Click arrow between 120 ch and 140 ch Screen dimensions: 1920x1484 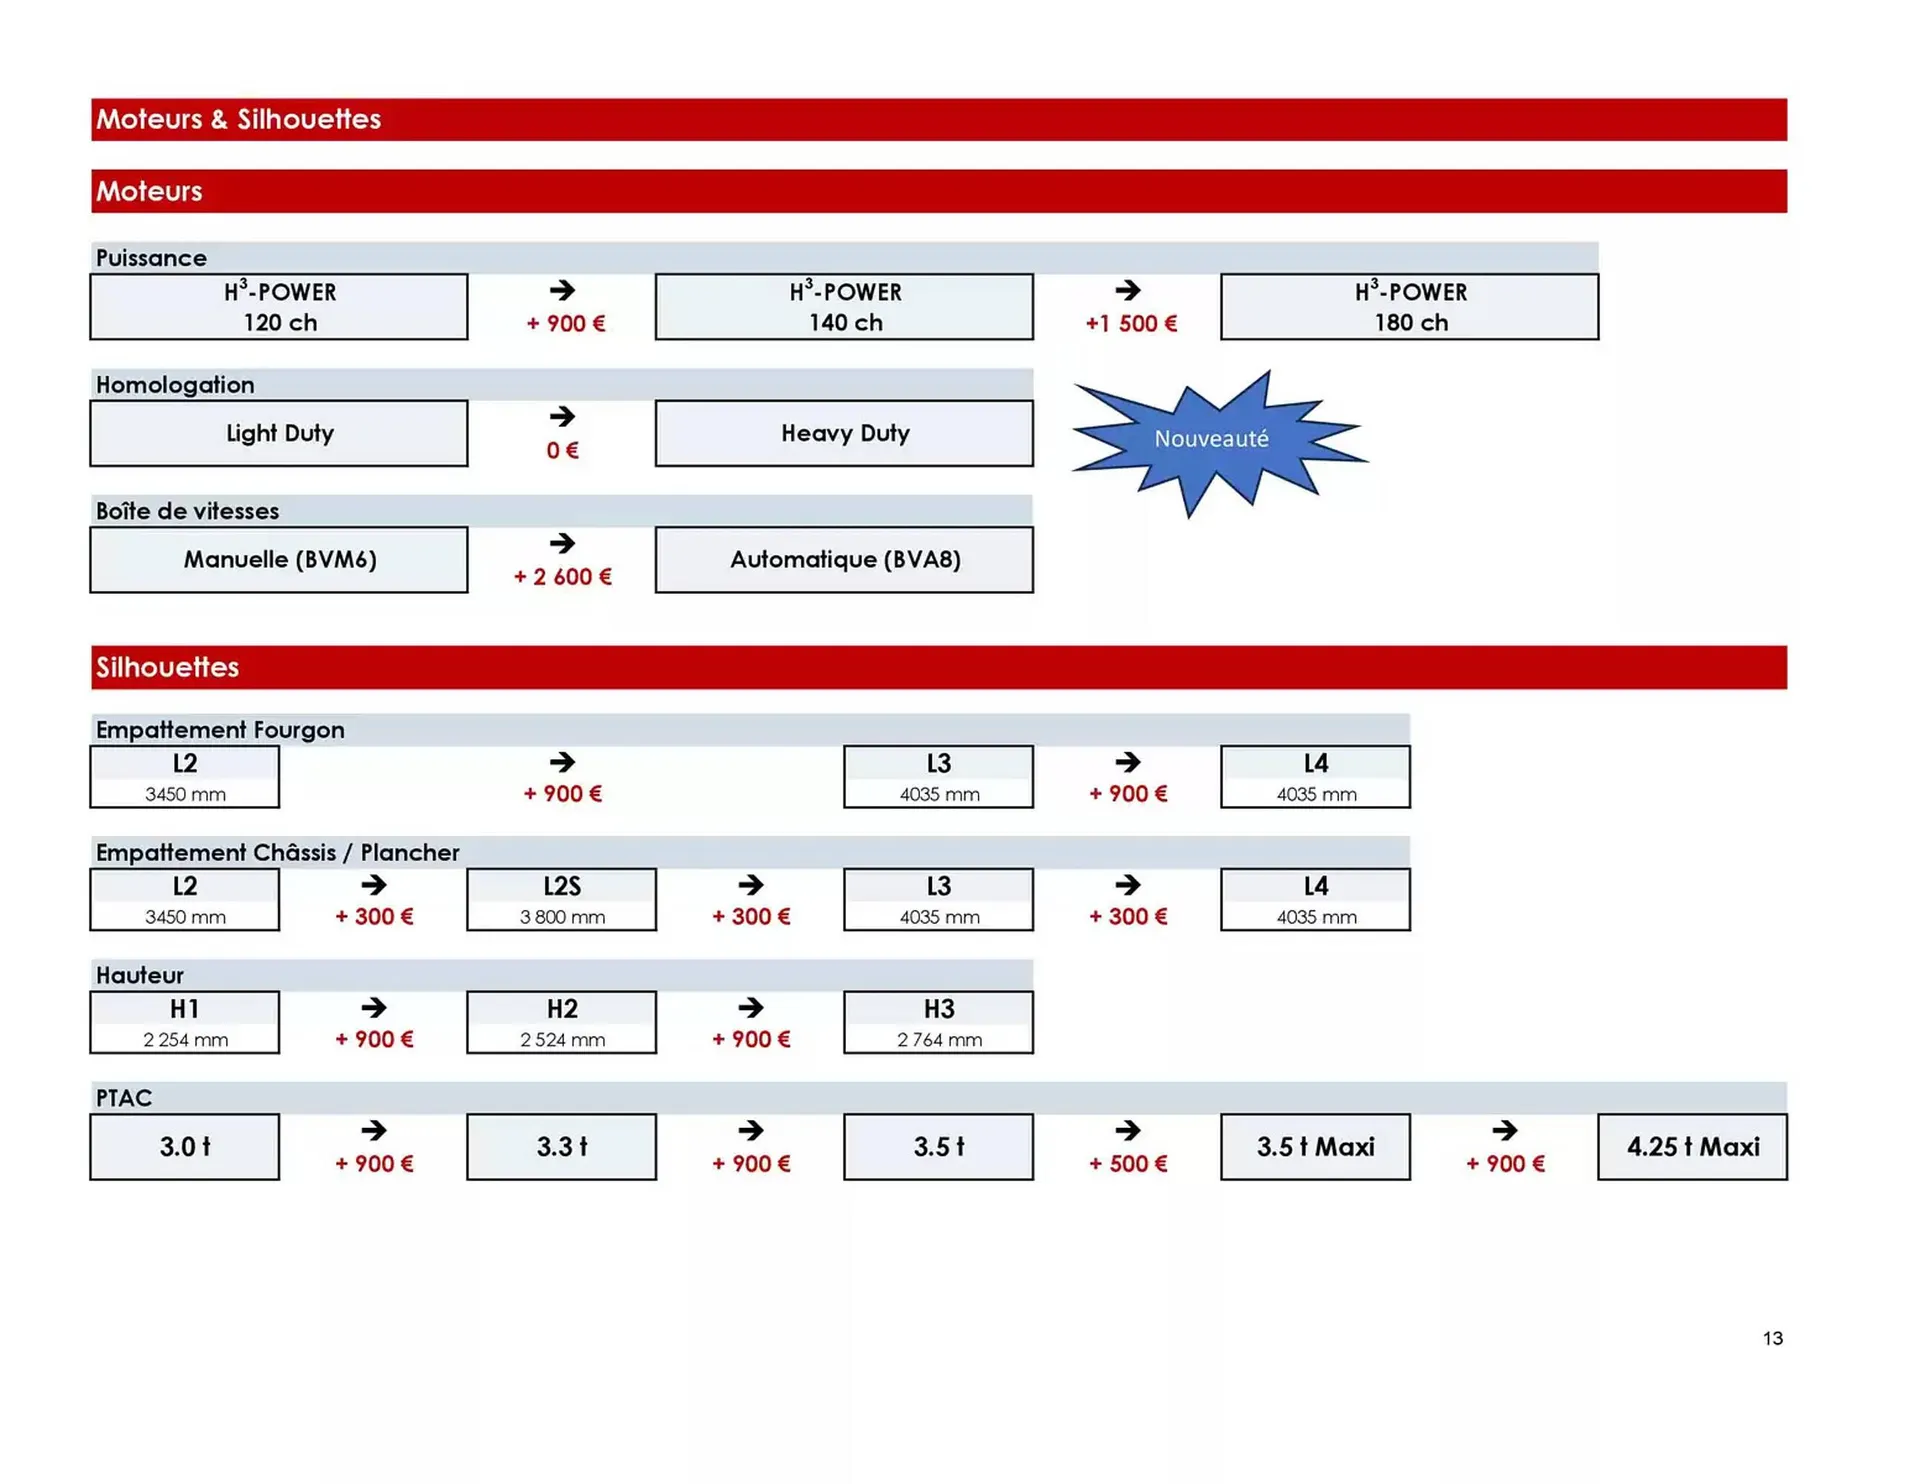[x=563, y=290]
